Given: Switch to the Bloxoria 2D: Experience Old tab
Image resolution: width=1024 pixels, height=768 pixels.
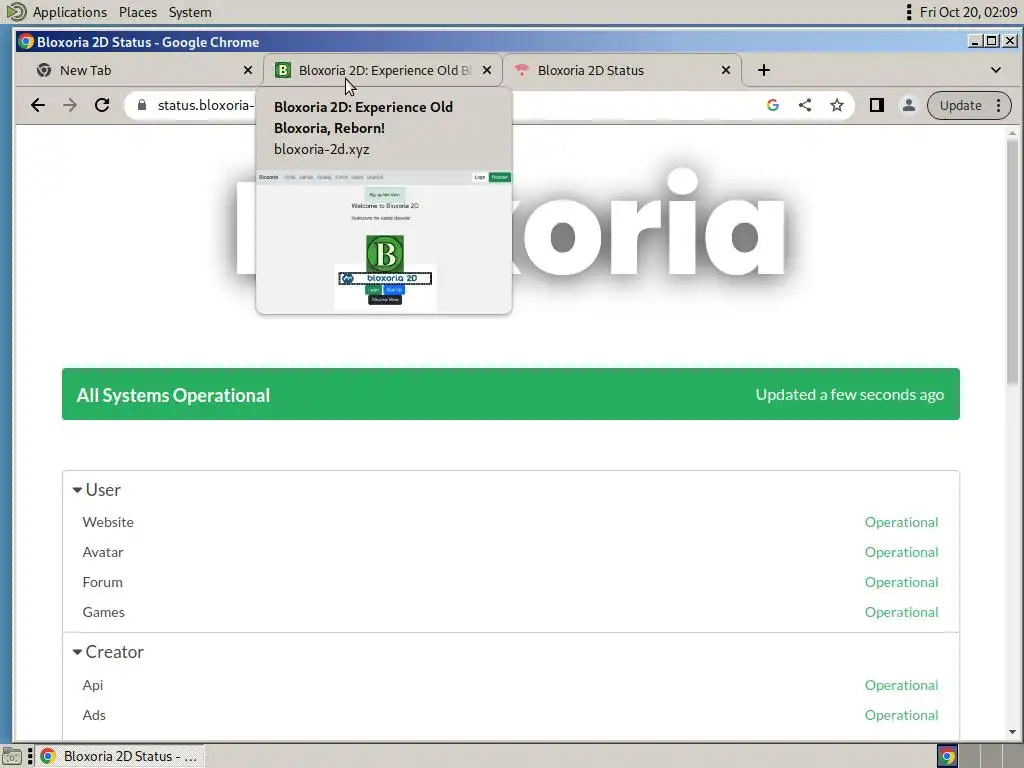Looking at the screenshot, I should [383, 70].
